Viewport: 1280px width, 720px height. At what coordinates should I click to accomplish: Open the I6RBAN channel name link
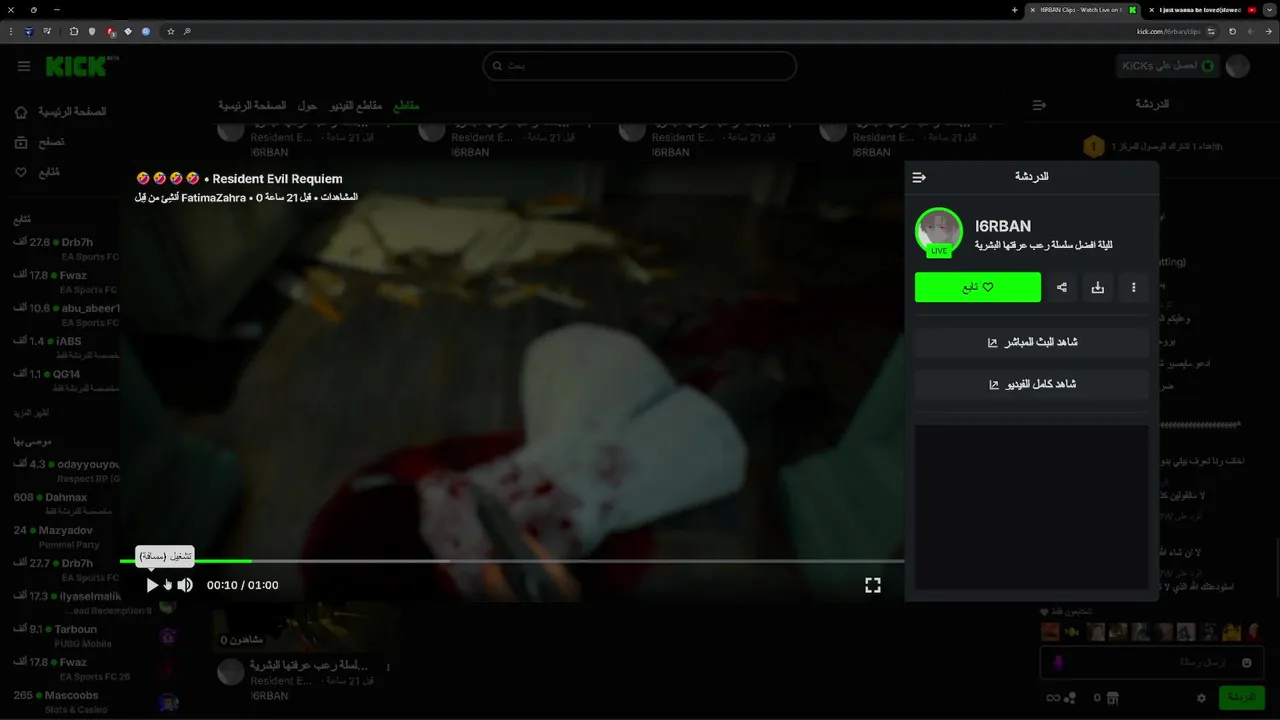1003,226
